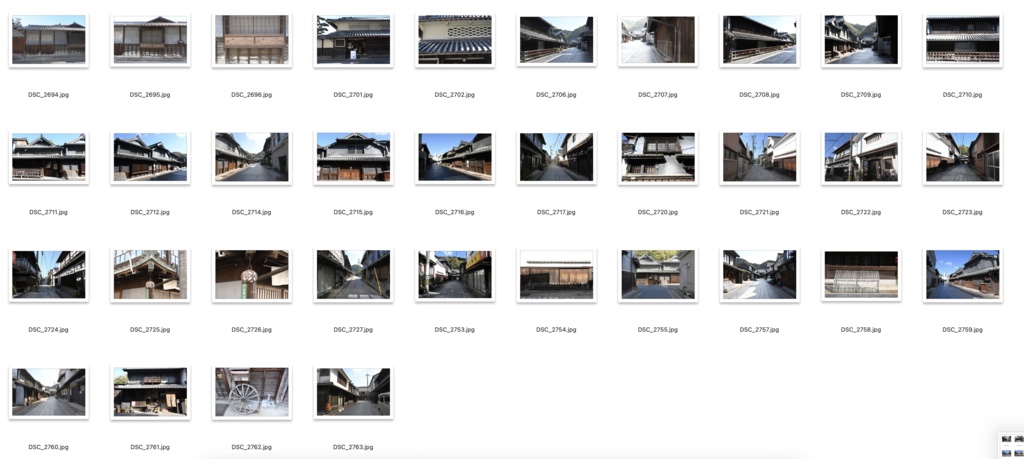Click the file name DSC_2694.jpg
This screenshot has height=459, width=1024.
click(48, 95)
